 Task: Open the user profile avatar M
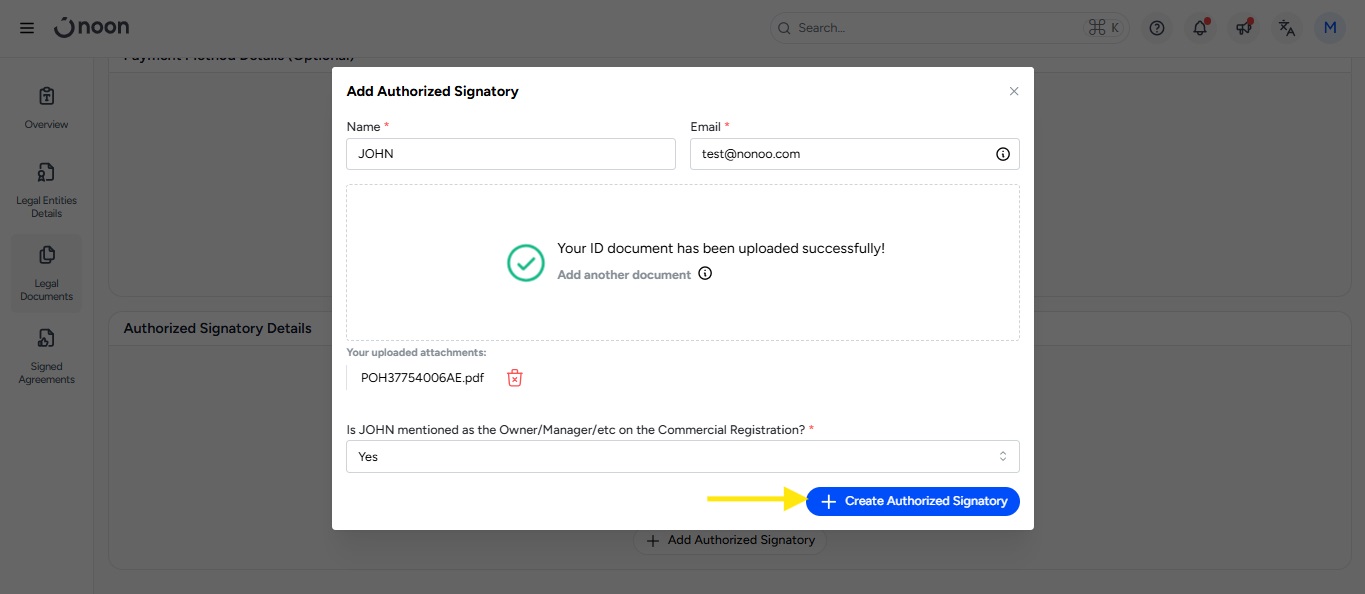tap(1330, 28)
